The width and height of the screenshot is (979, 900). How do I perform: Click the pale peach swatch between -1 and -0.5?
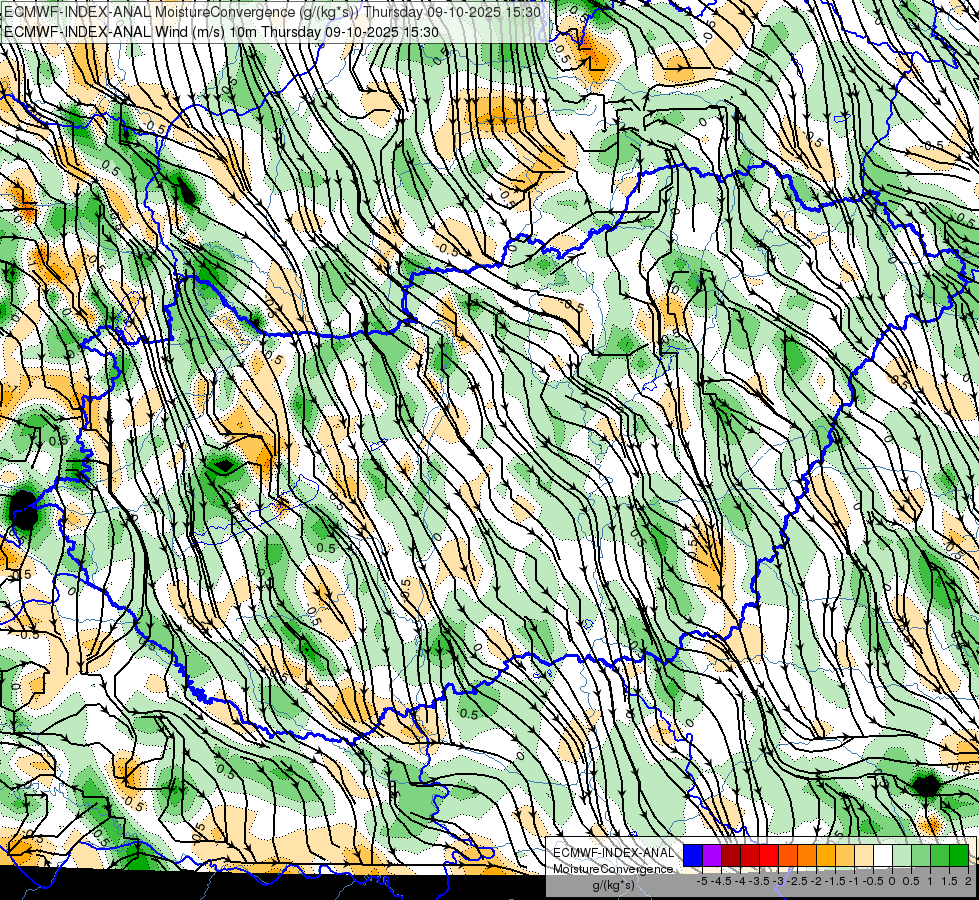pyautogui.click(x=864, y=855)
